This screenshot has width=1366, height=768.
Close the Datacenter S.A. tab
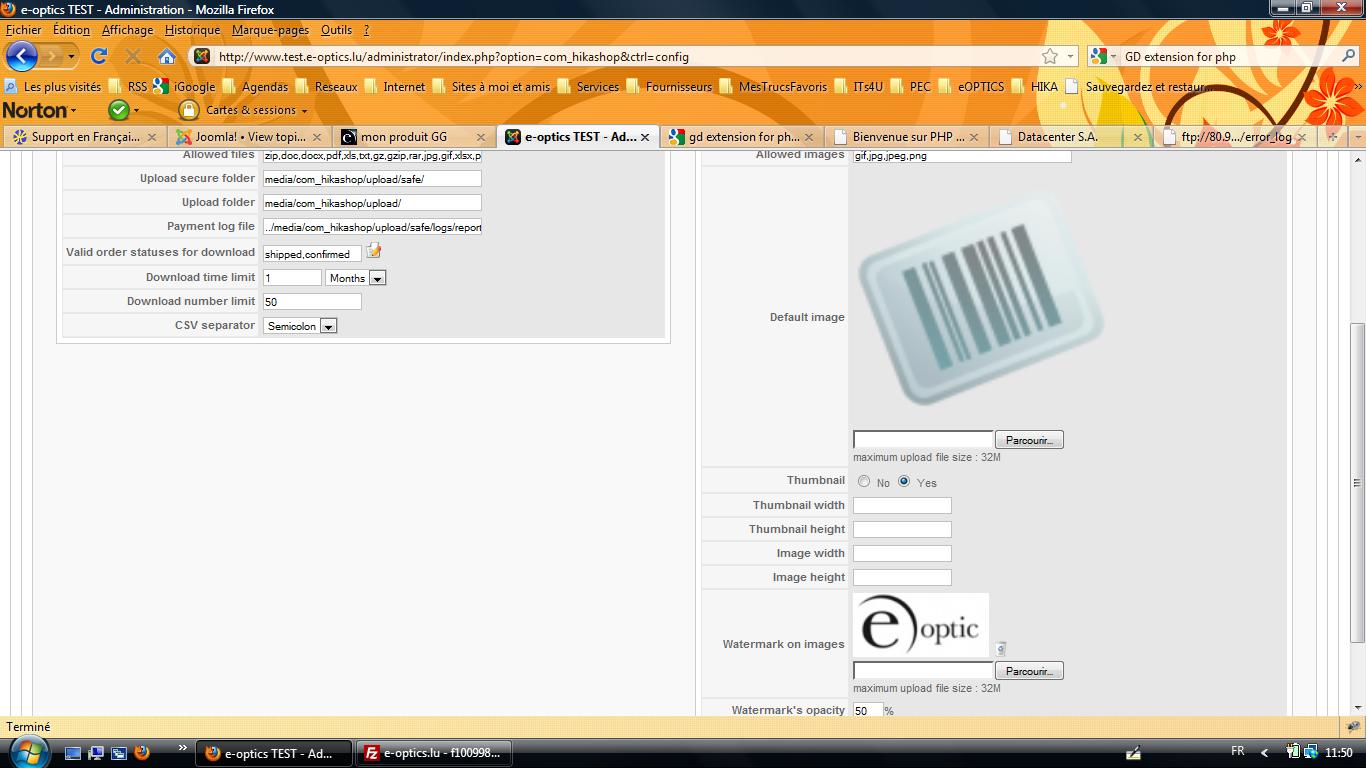tap(1138, 137)
